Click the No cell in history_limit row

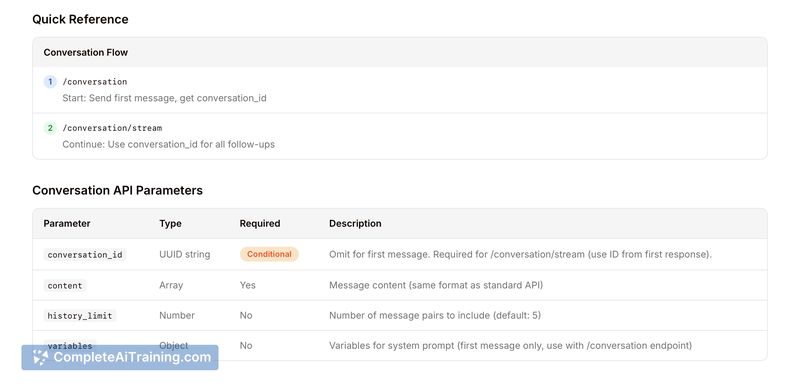click(x=246, y=315)
